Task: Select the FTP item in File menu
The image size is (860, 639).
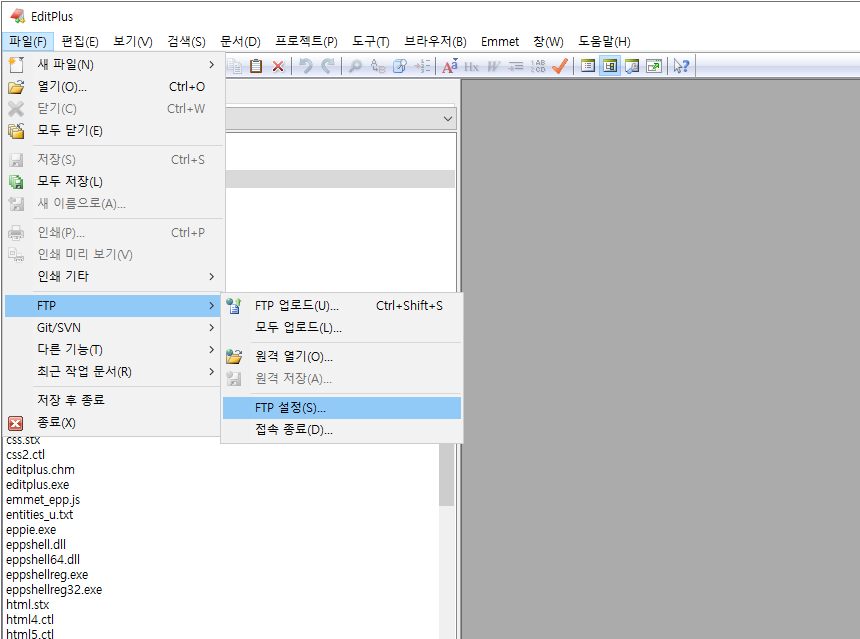Action: [x=112, y=306]
